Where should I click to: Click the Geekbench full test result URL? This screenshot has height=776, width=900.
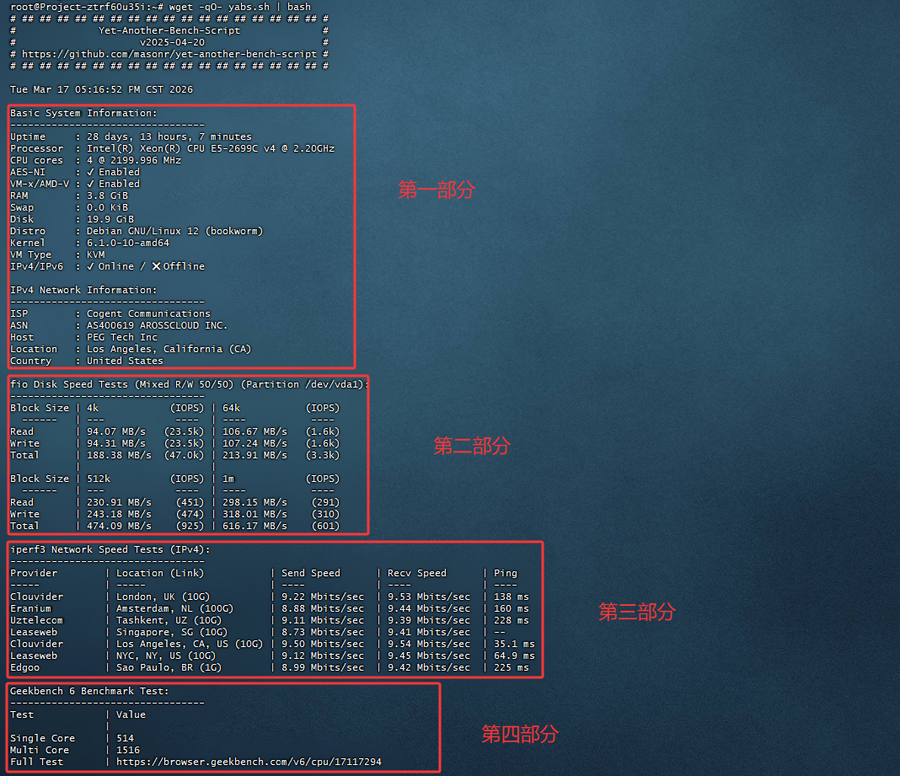(x=248, y=762)
